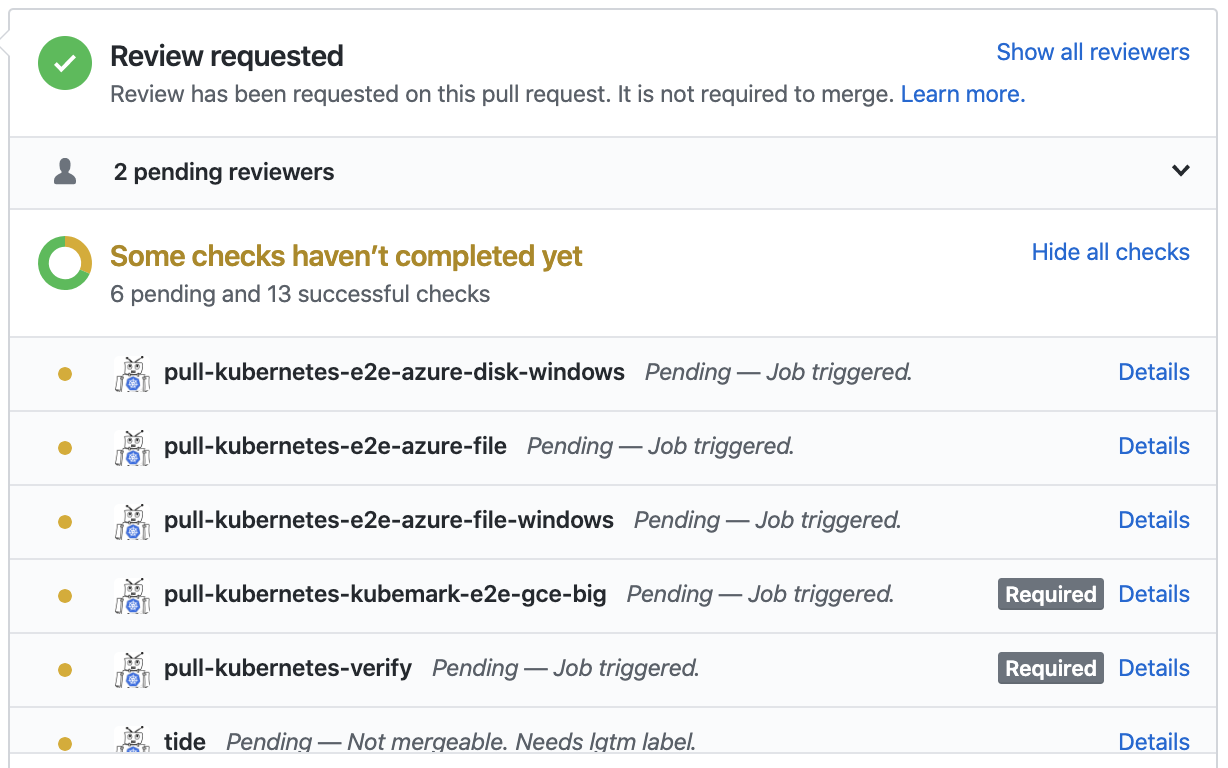Image resolution: width=1228 pixels, height=768 pixels.
Task: Select the pull-kubernetes-verify check name
Action: [x=288, y=668]
